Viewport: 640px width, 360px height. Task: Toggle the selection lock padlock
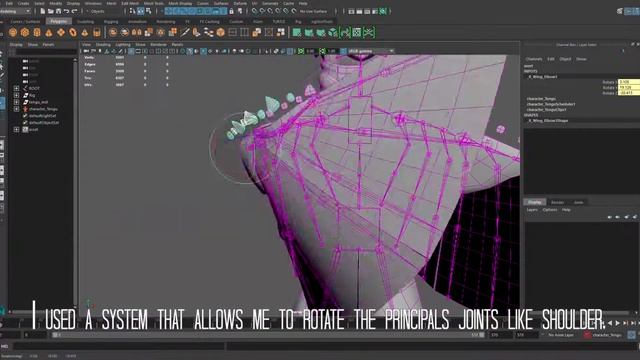231,11
